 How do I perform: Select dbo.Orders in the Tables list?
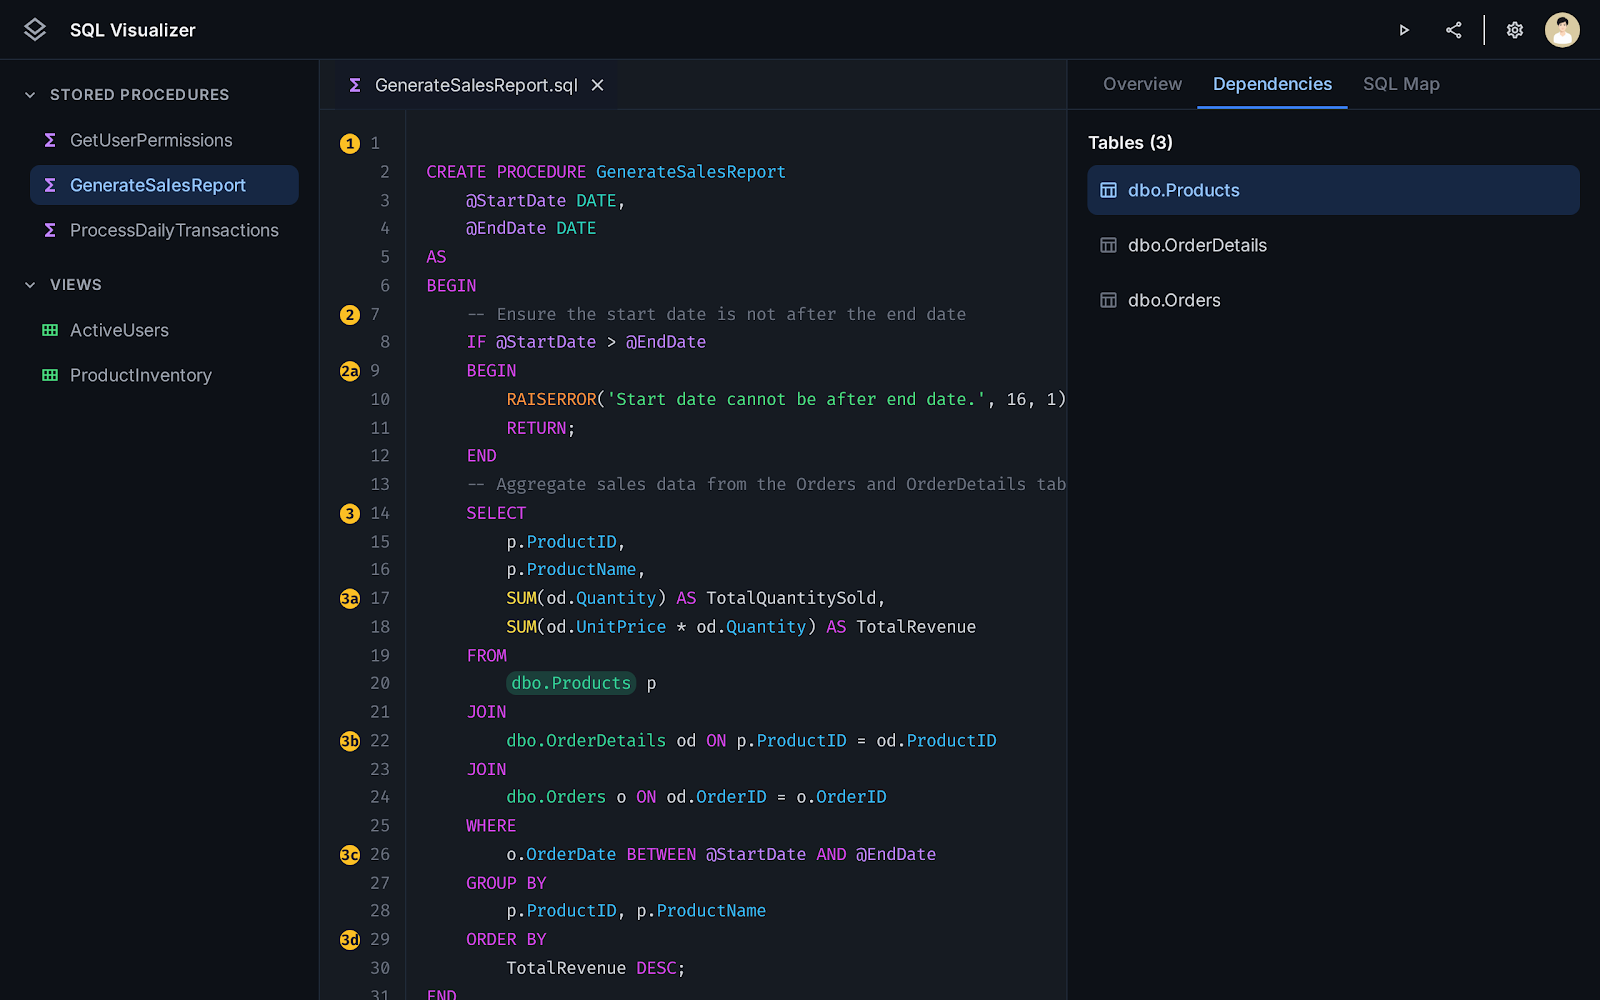tap(1174, 300)
